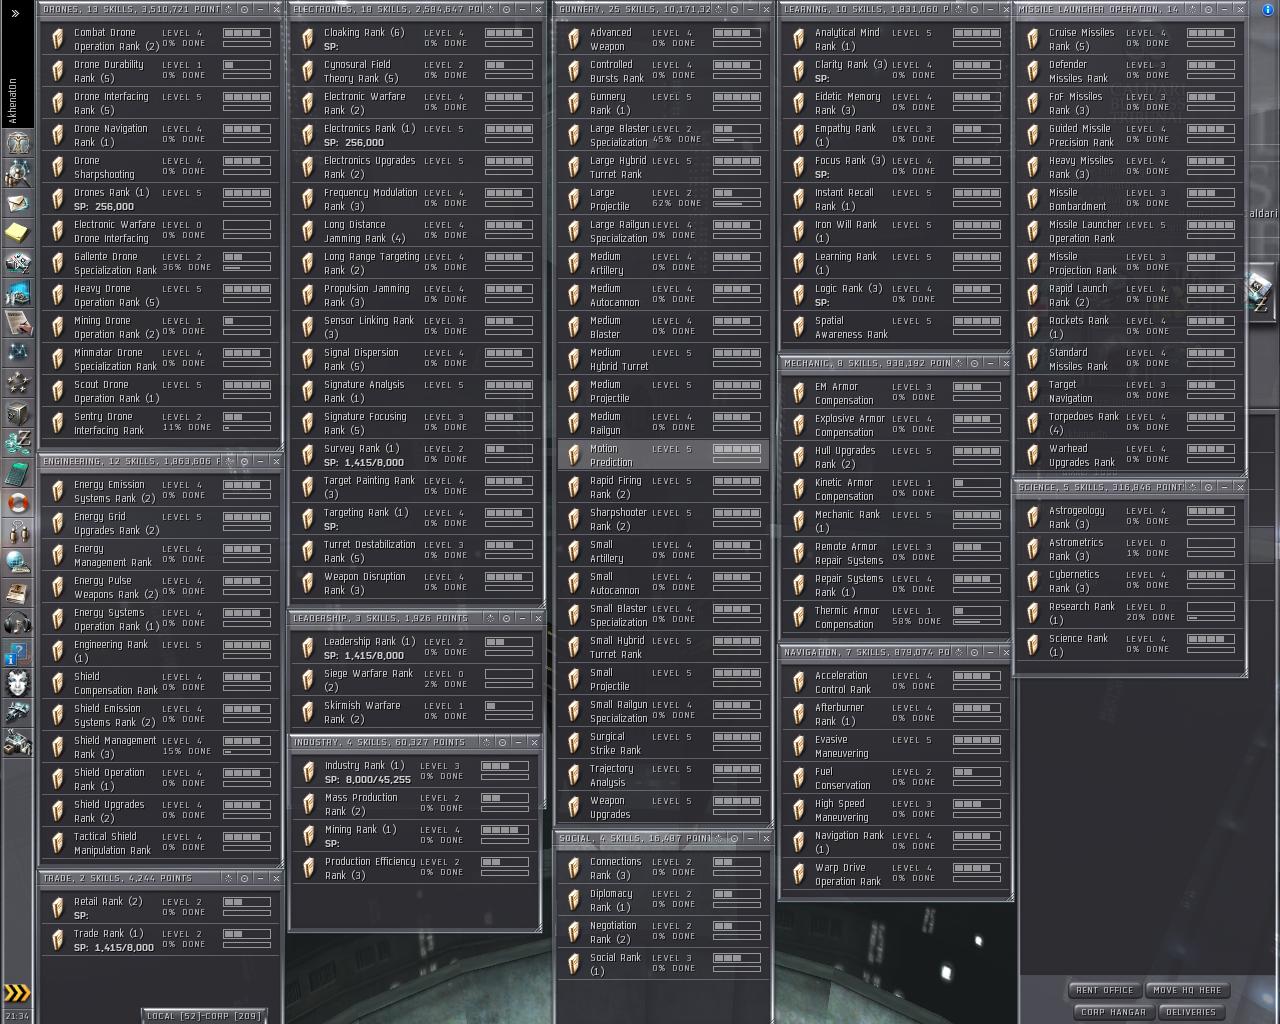Screen dimensions: 1280x1024
Task: Click the Akhenat0n character name in sidebar
Action: [x=13, y=100]
